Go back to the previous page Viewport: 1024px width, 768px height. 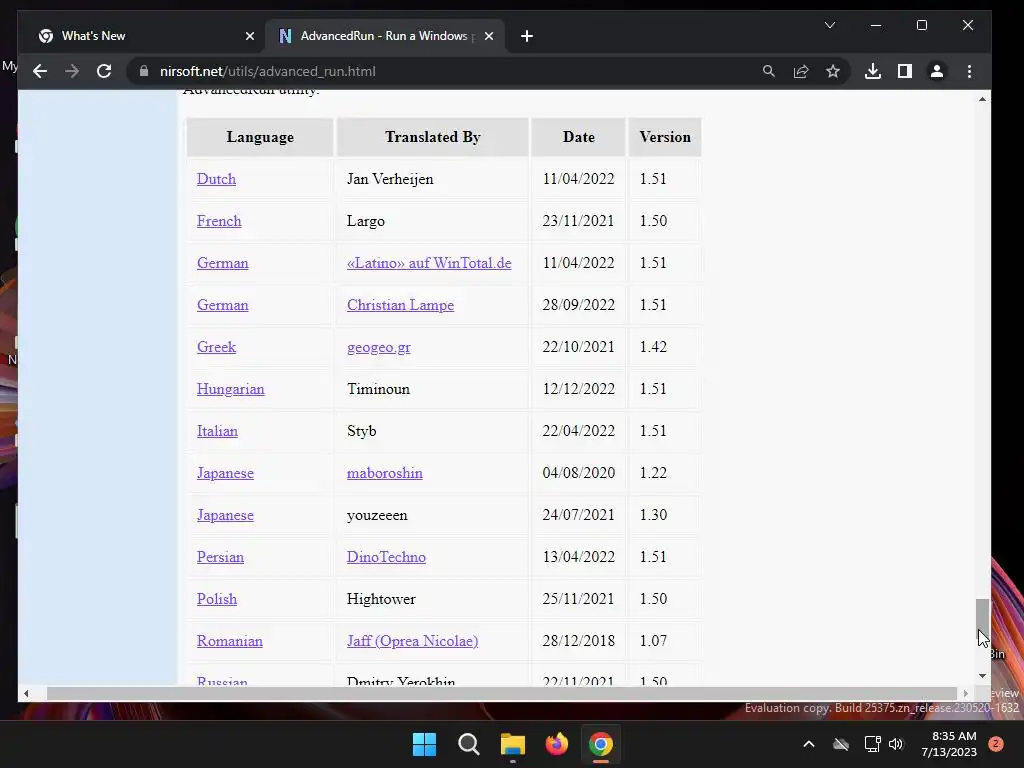[40, 71]
